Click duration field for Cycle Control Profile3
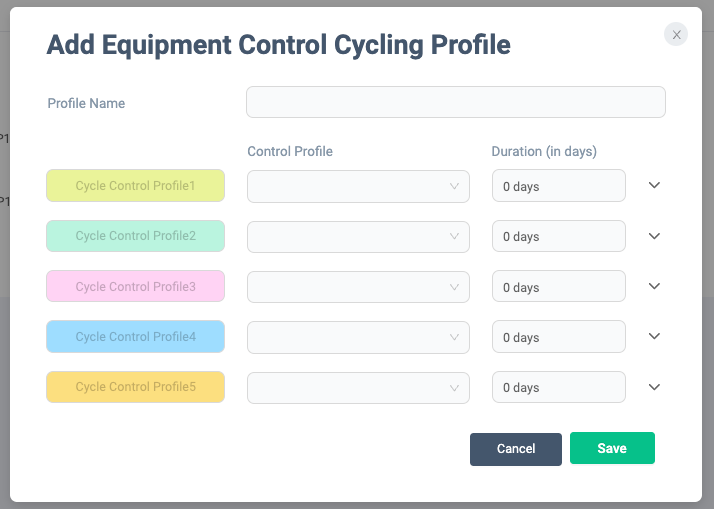The image size is (714, 509). coord(559,286)
